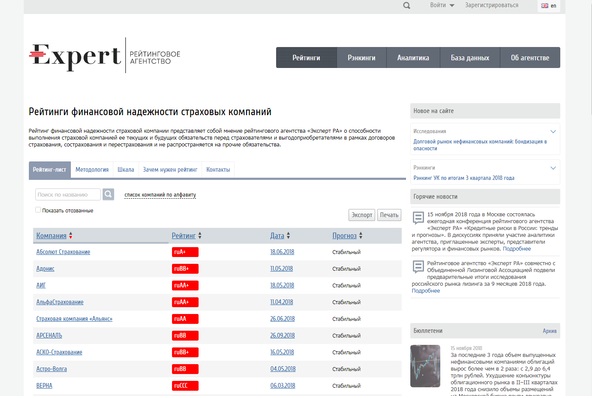
Task: Open the База данных menu item
Action: pos(470,58)
